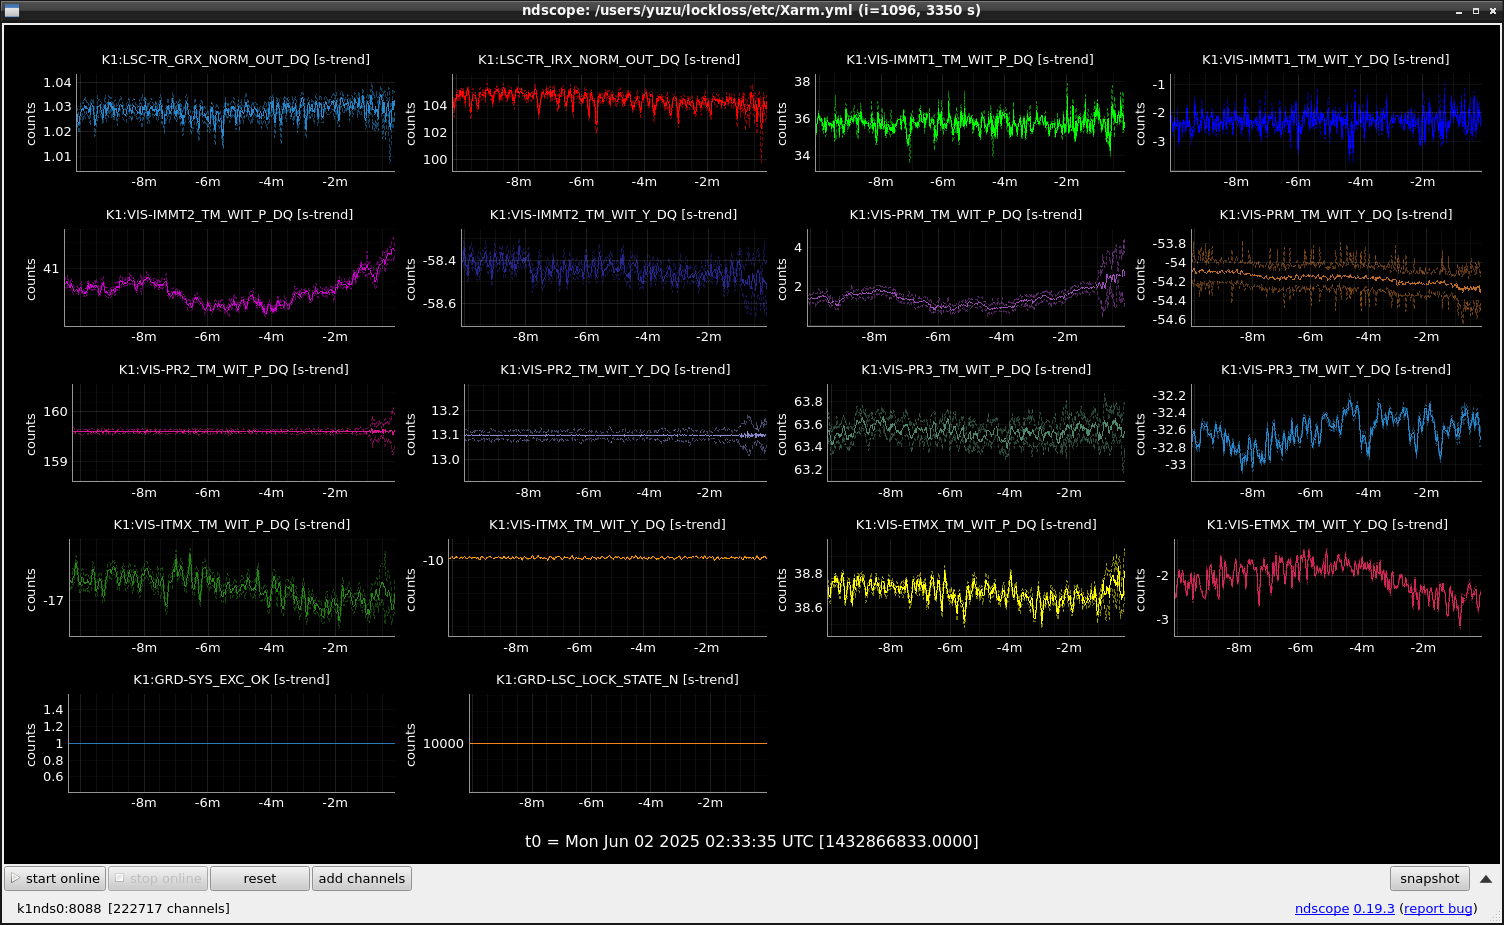Image resolution: width=1504 pixels, height=925 pixels.
Task: Select the K1:GRD-LSC_LOCK_STATE_N plot title
Action: 618,679
